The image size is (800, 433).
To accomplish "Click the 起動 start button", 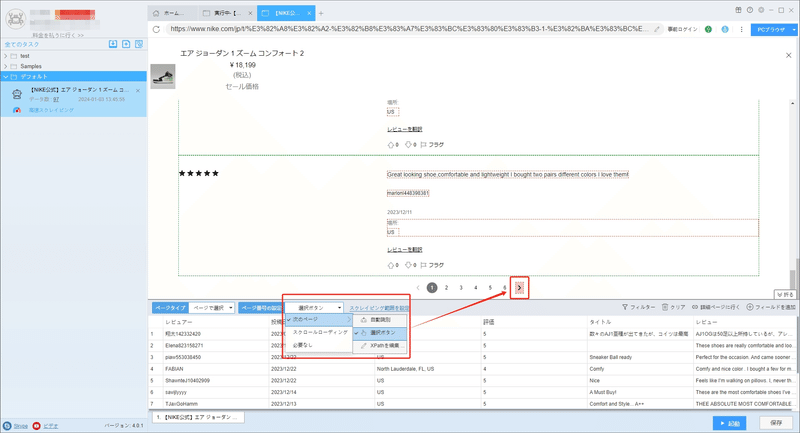I will click(x=730, y=423).
